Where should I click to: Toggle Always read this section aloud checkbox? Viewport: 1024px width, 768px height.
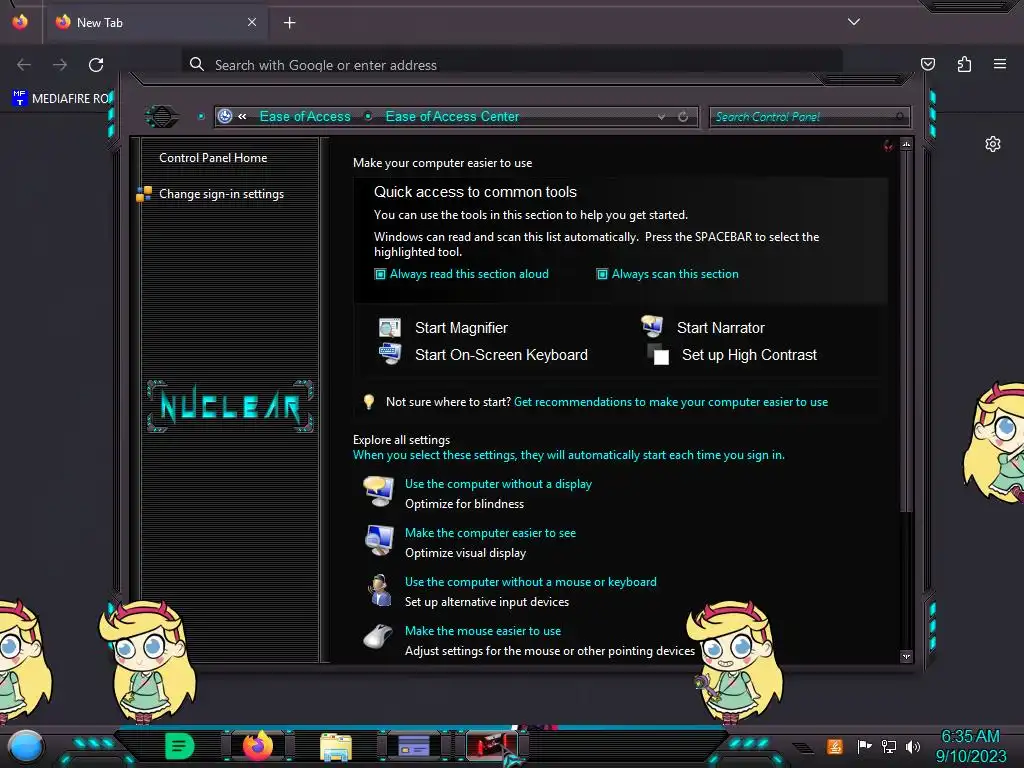click(x=380, y=274)
